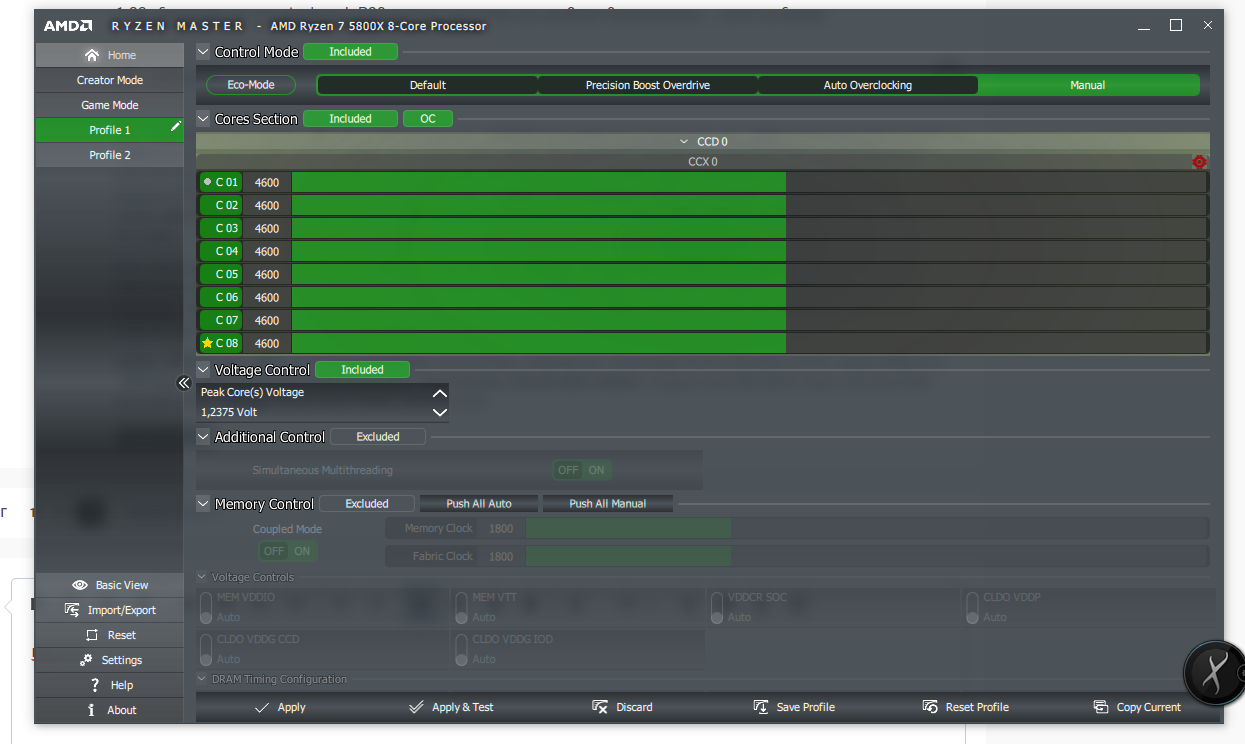Toggle the Voltage Control Included button

362,370
